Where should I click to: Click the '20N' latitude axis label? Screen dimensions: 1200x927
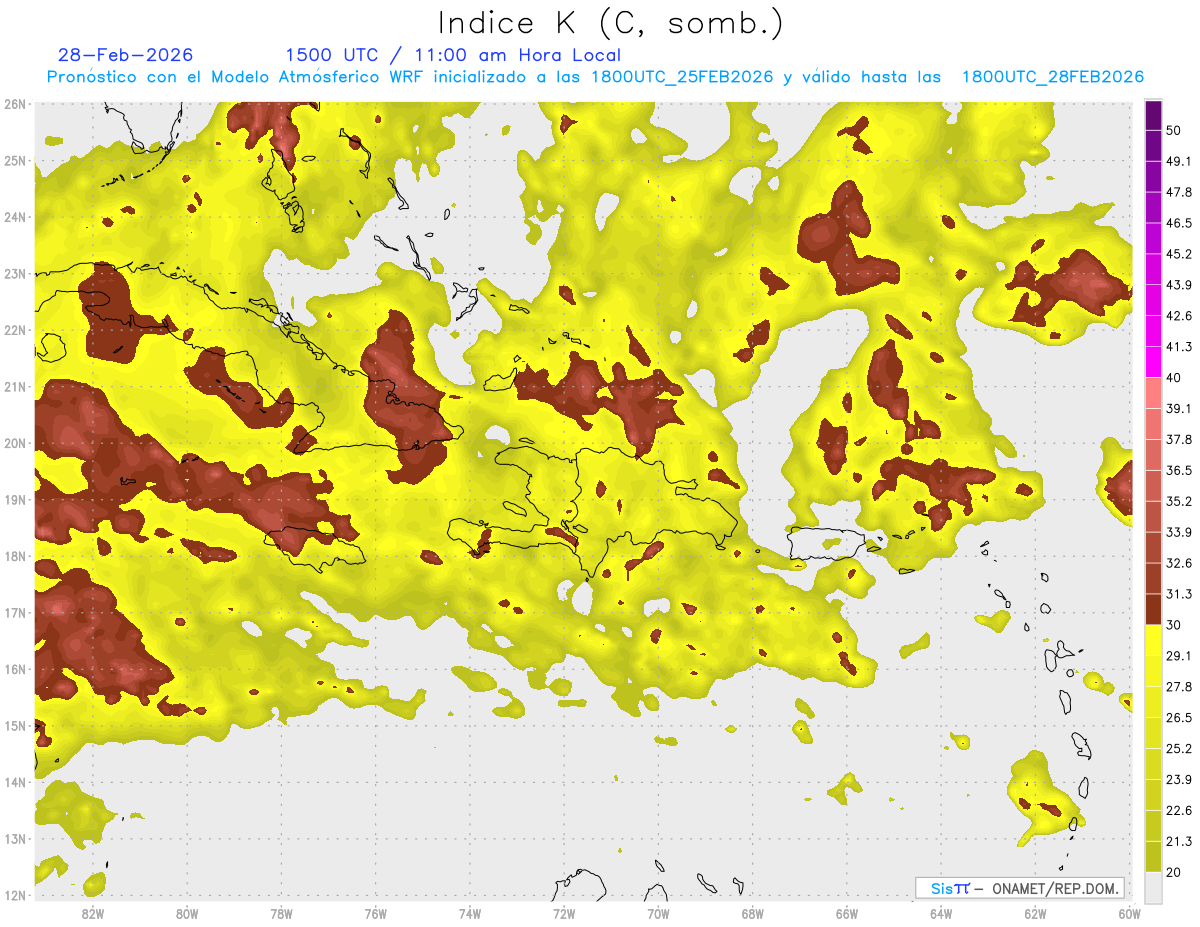15,443
